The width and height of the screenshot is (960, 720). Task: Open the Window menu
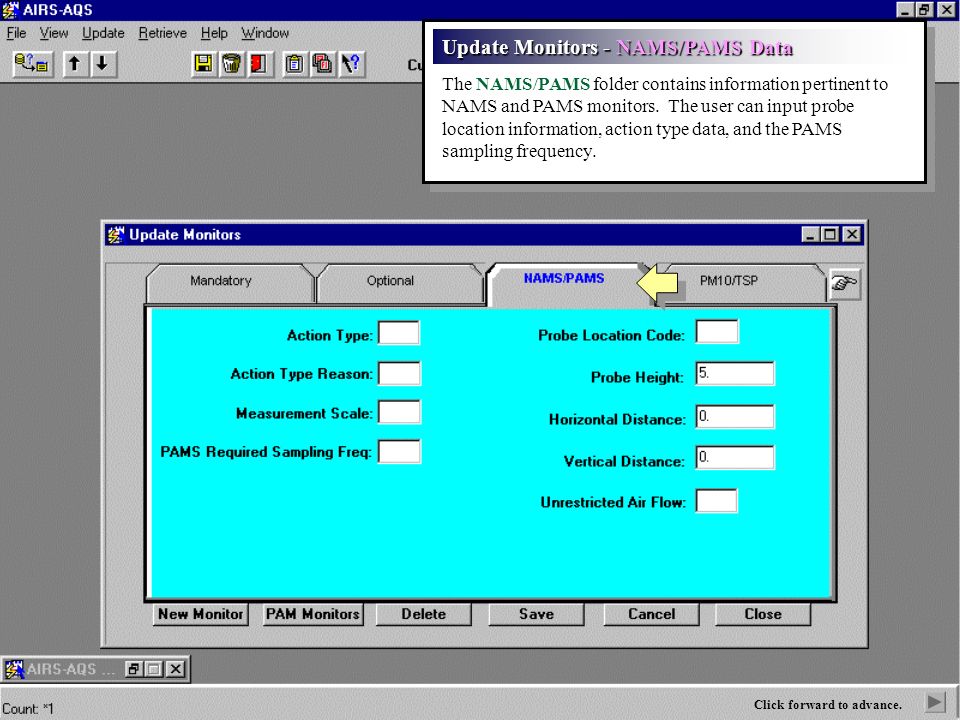(265, 33)
